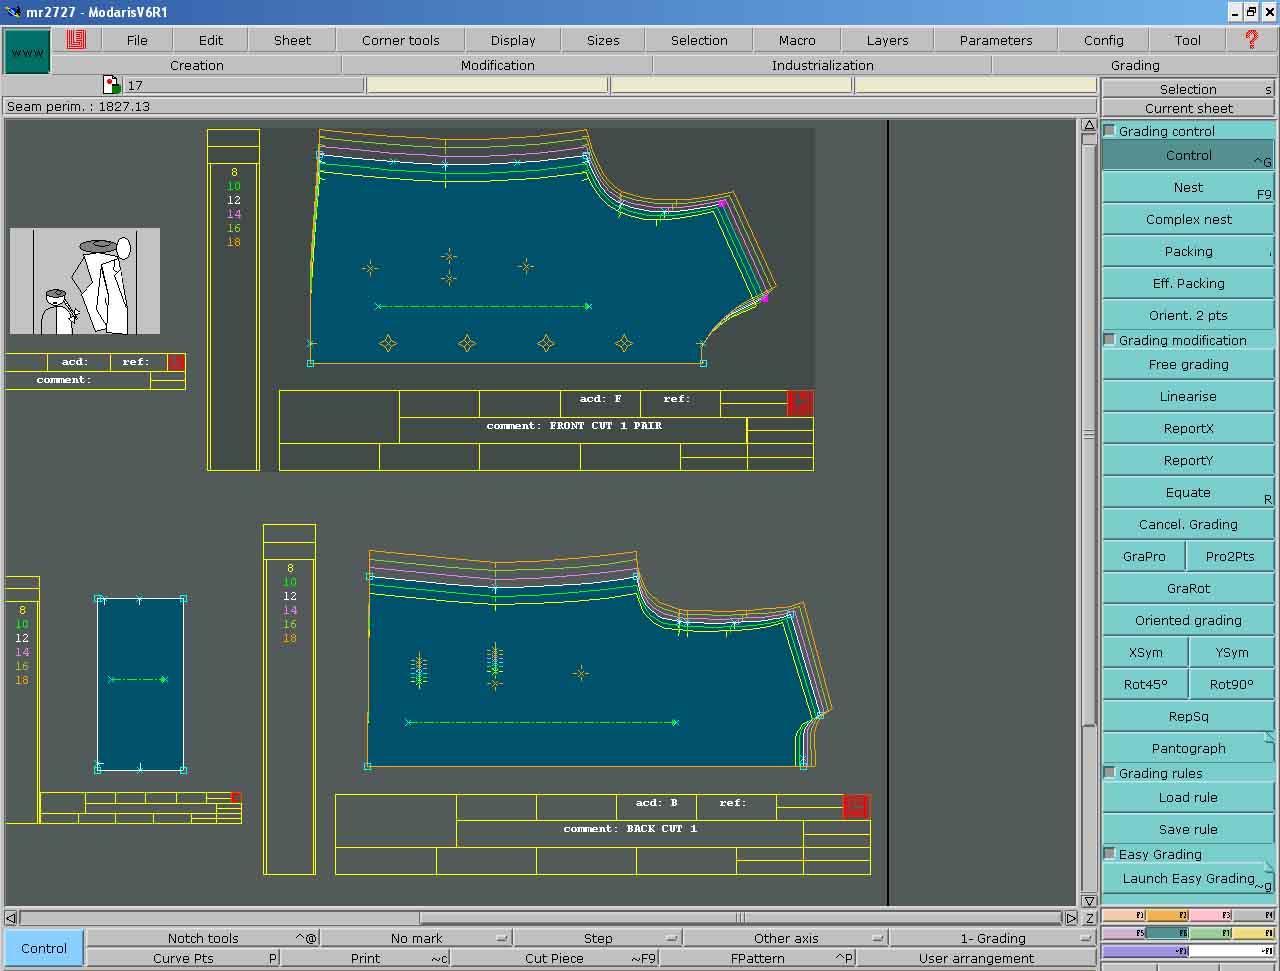This screenshot has width=1280, height=971.
Task: Click the sheet icon beside number 17
Action: tap(112, 86)
